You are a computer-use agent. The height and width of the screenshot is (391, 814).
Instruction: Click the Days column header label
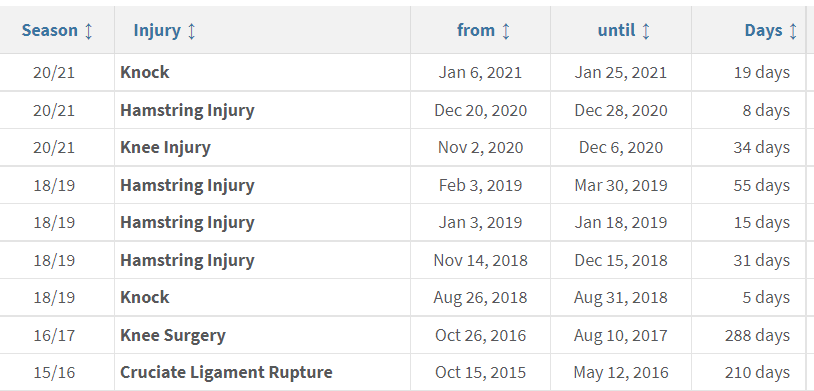pos(763,31)
